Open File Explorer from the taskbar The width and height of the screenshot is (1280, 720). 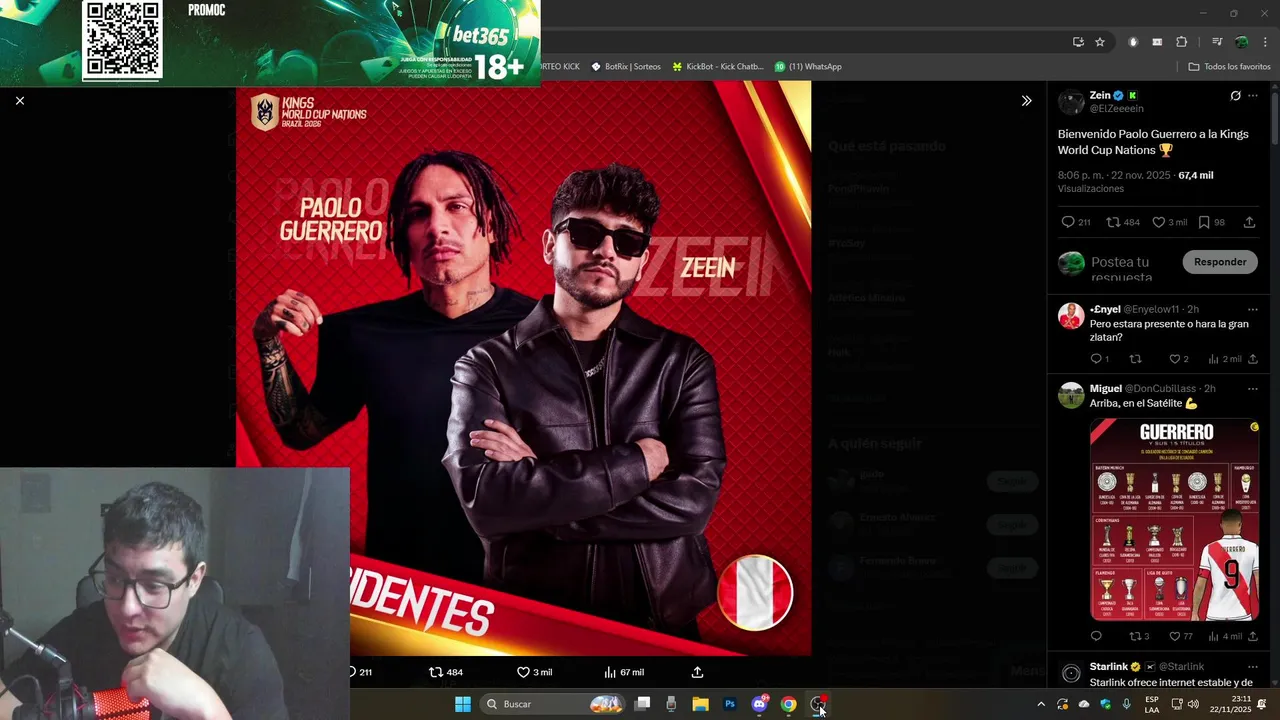(701, 704)
